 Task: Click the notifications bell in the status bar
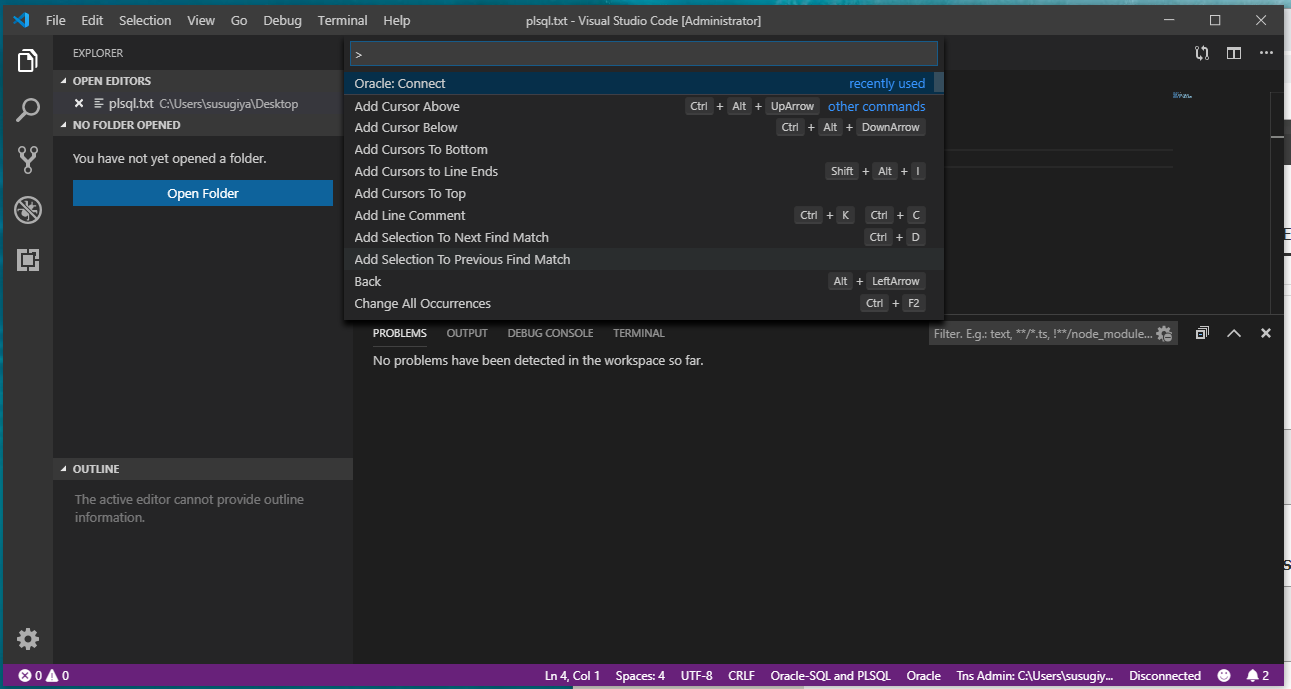[1255, 676]
